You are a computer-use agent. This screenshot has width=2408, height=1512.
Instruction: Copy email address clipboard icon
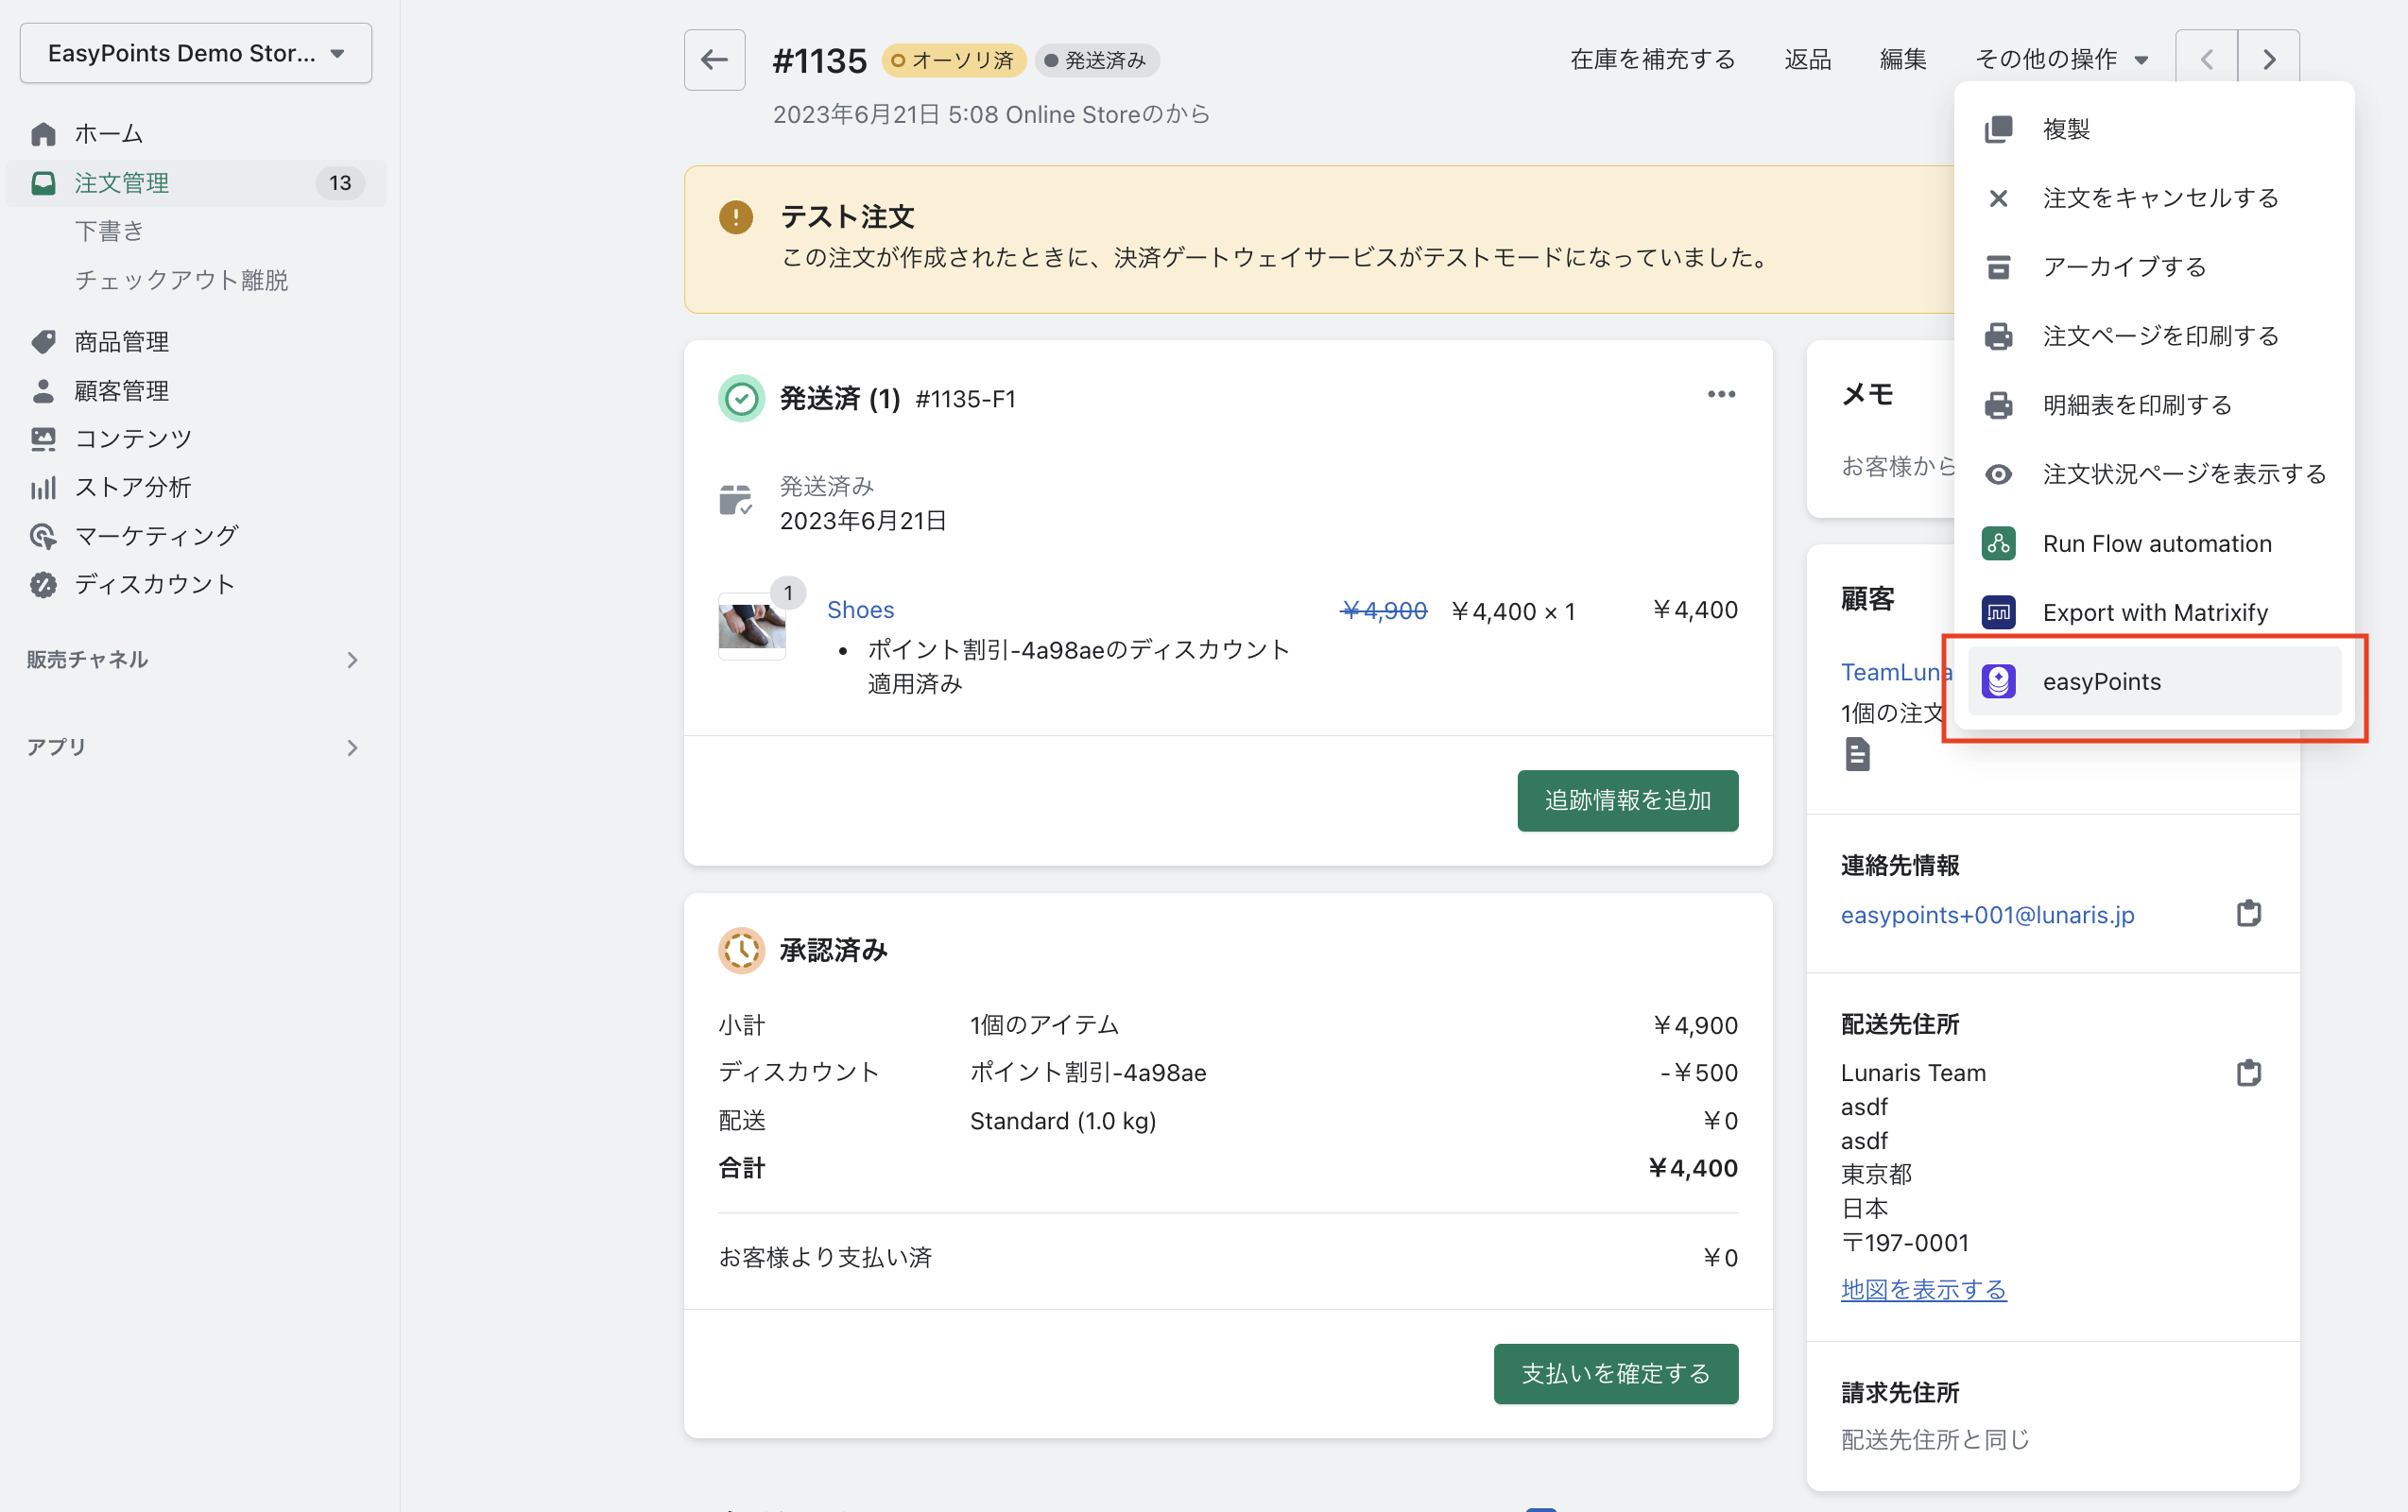[2248, 913]
